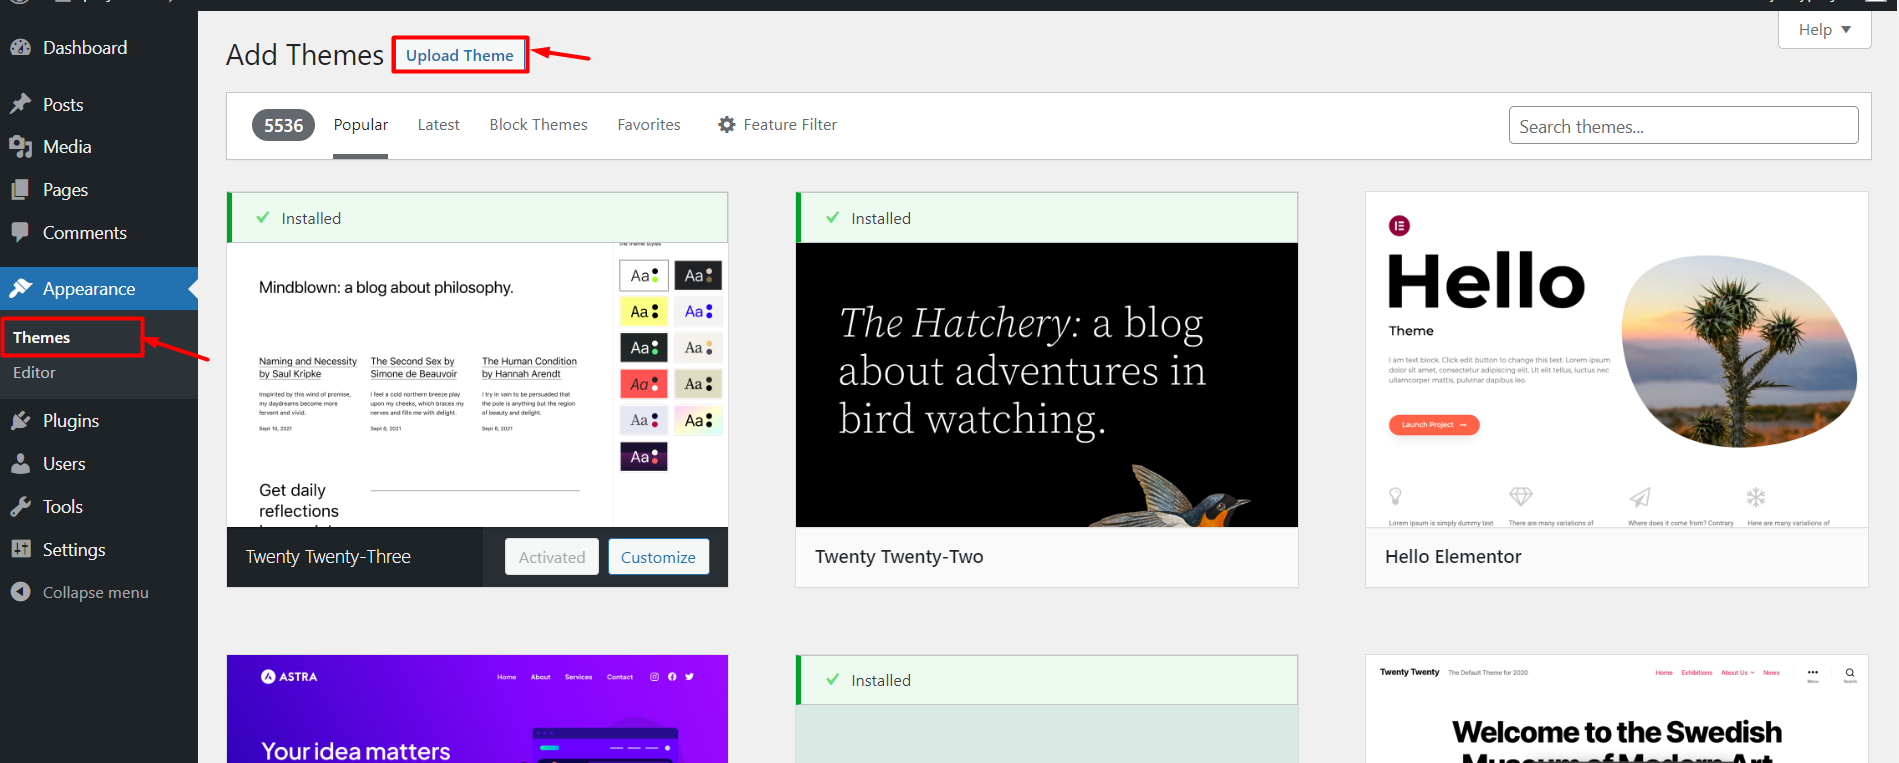This screenshot has width=1899, height=763.
Task: Switch to the Block Themes tab
Action: point(538,125)
